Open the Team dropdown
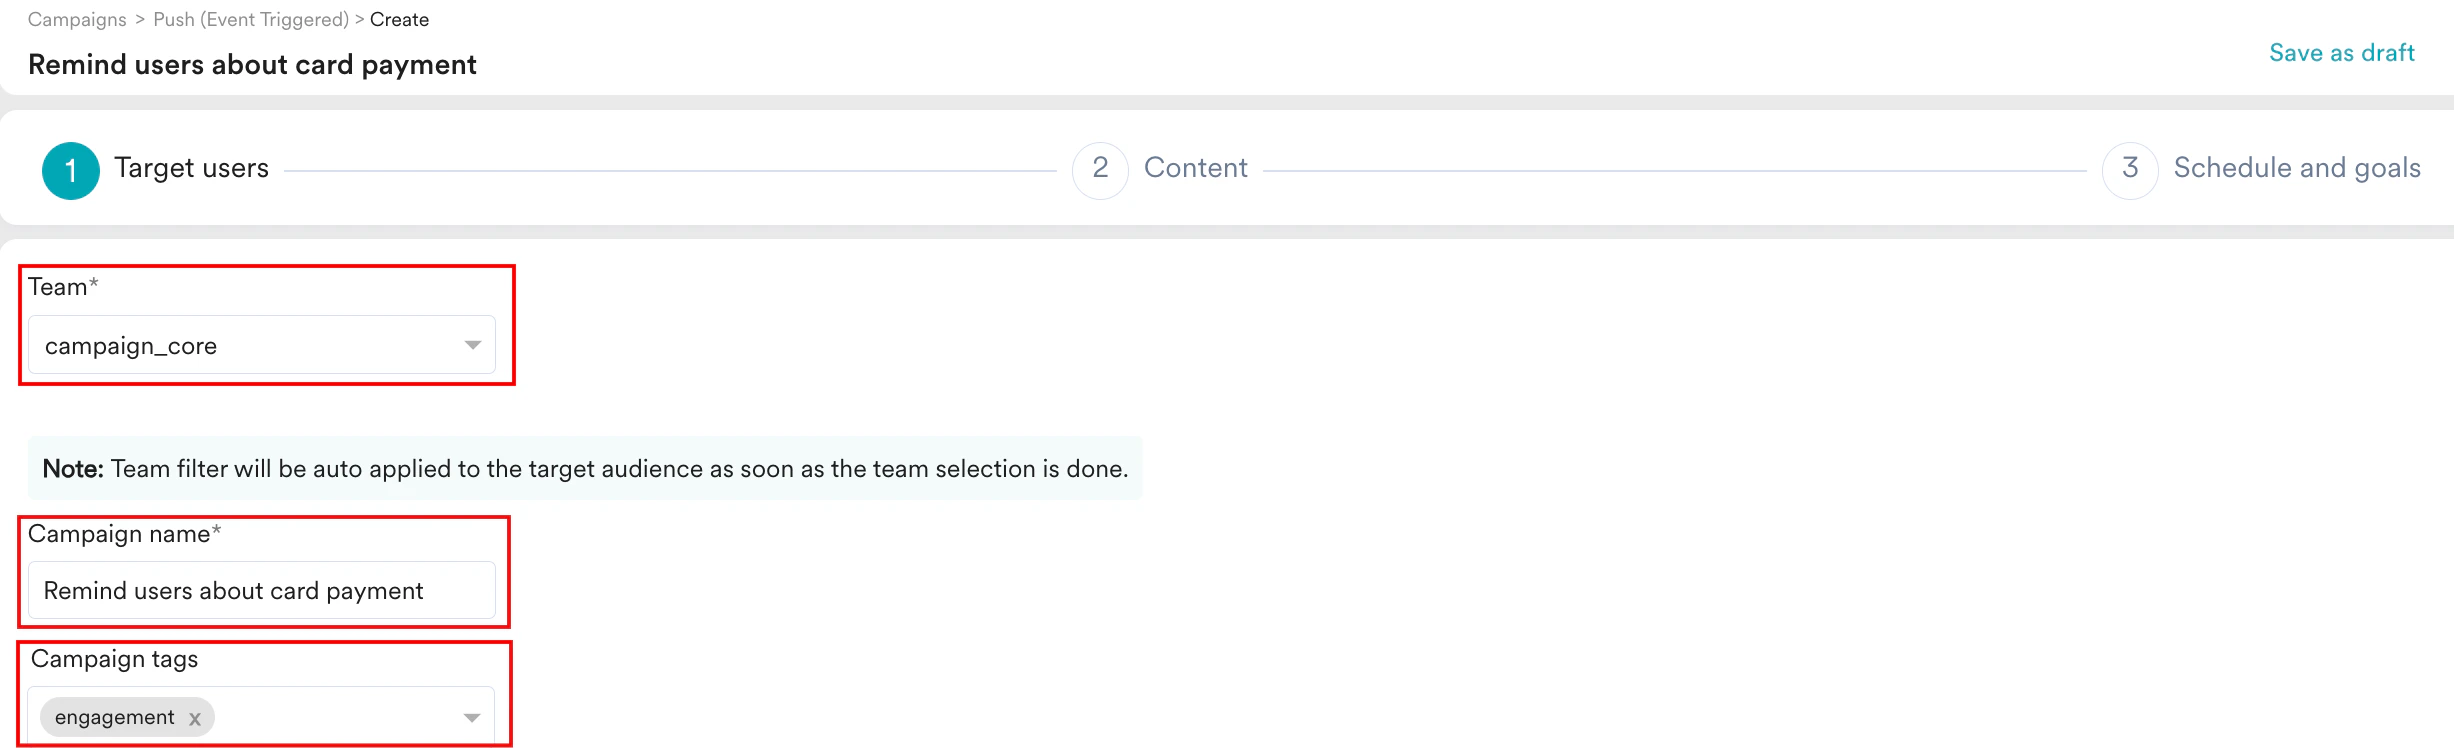This screenshot has width=2454, height=748. click(x=260, y=344)
